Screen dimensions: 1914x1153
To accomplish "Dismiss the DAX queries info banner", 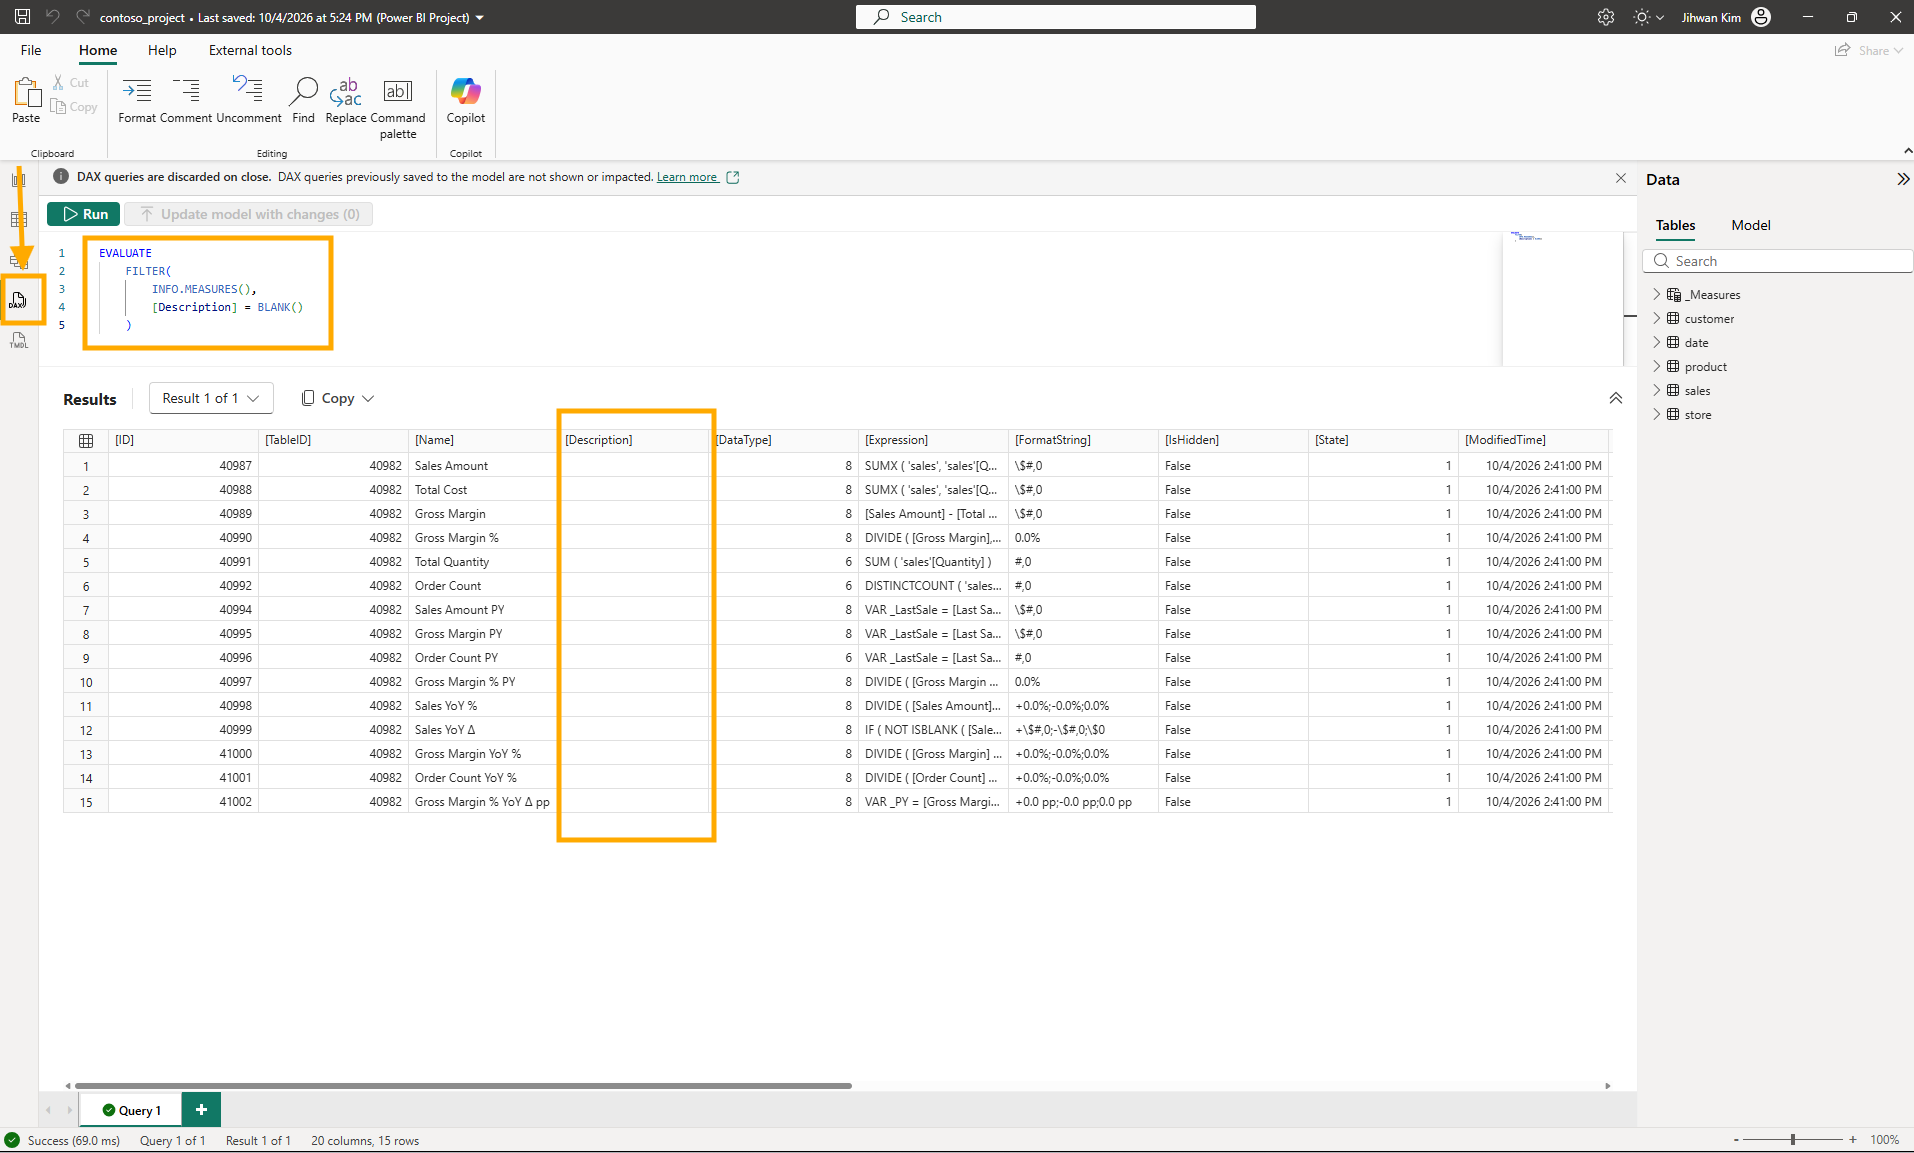I will (1621, 178).
